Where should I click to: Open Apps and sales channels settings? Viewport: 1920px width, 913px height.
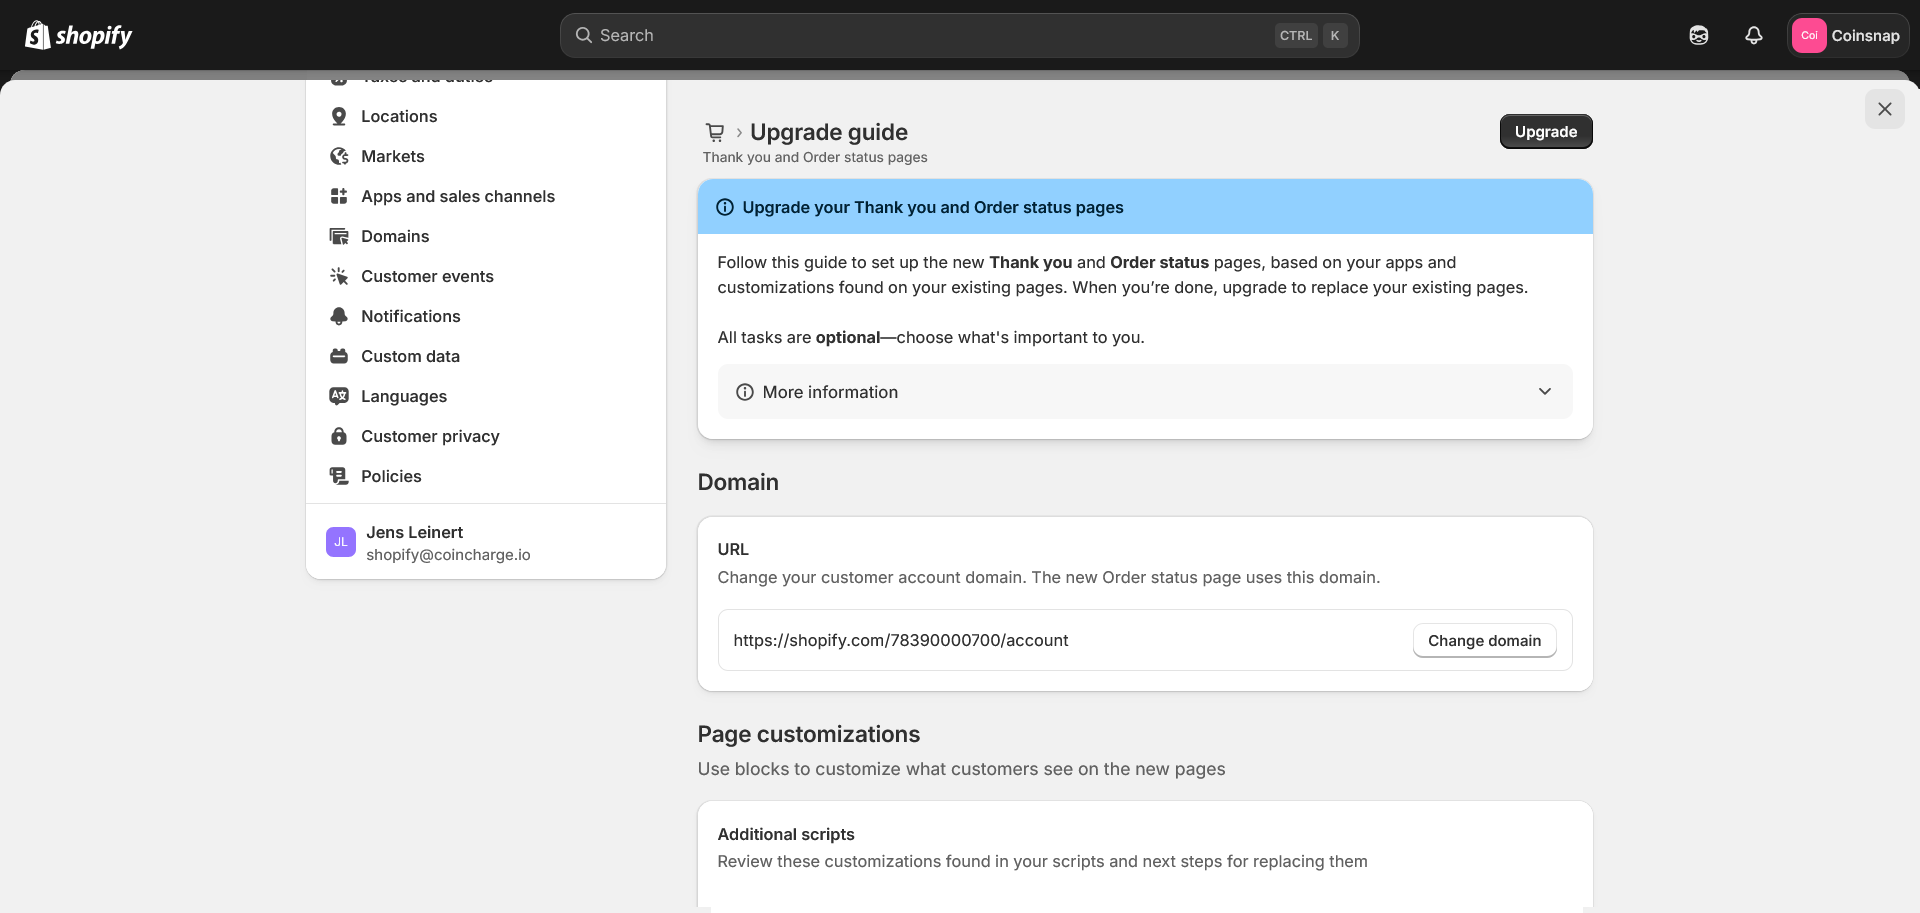point(457,196)
